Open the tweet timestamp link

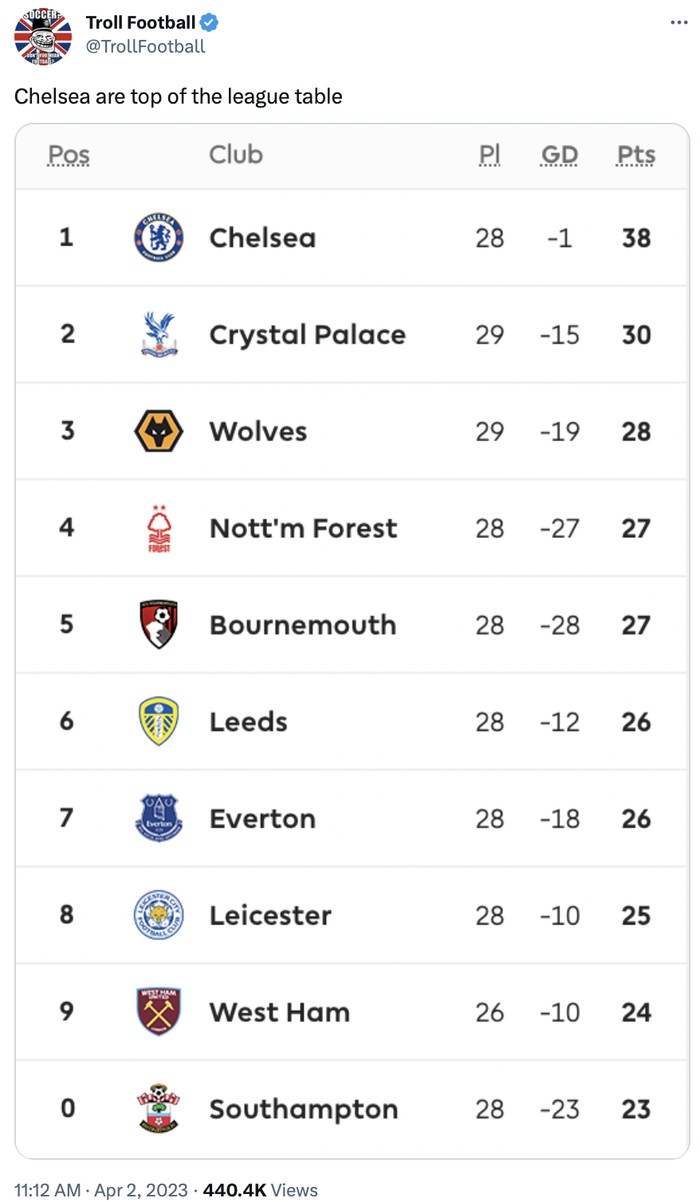[101, 1190]
